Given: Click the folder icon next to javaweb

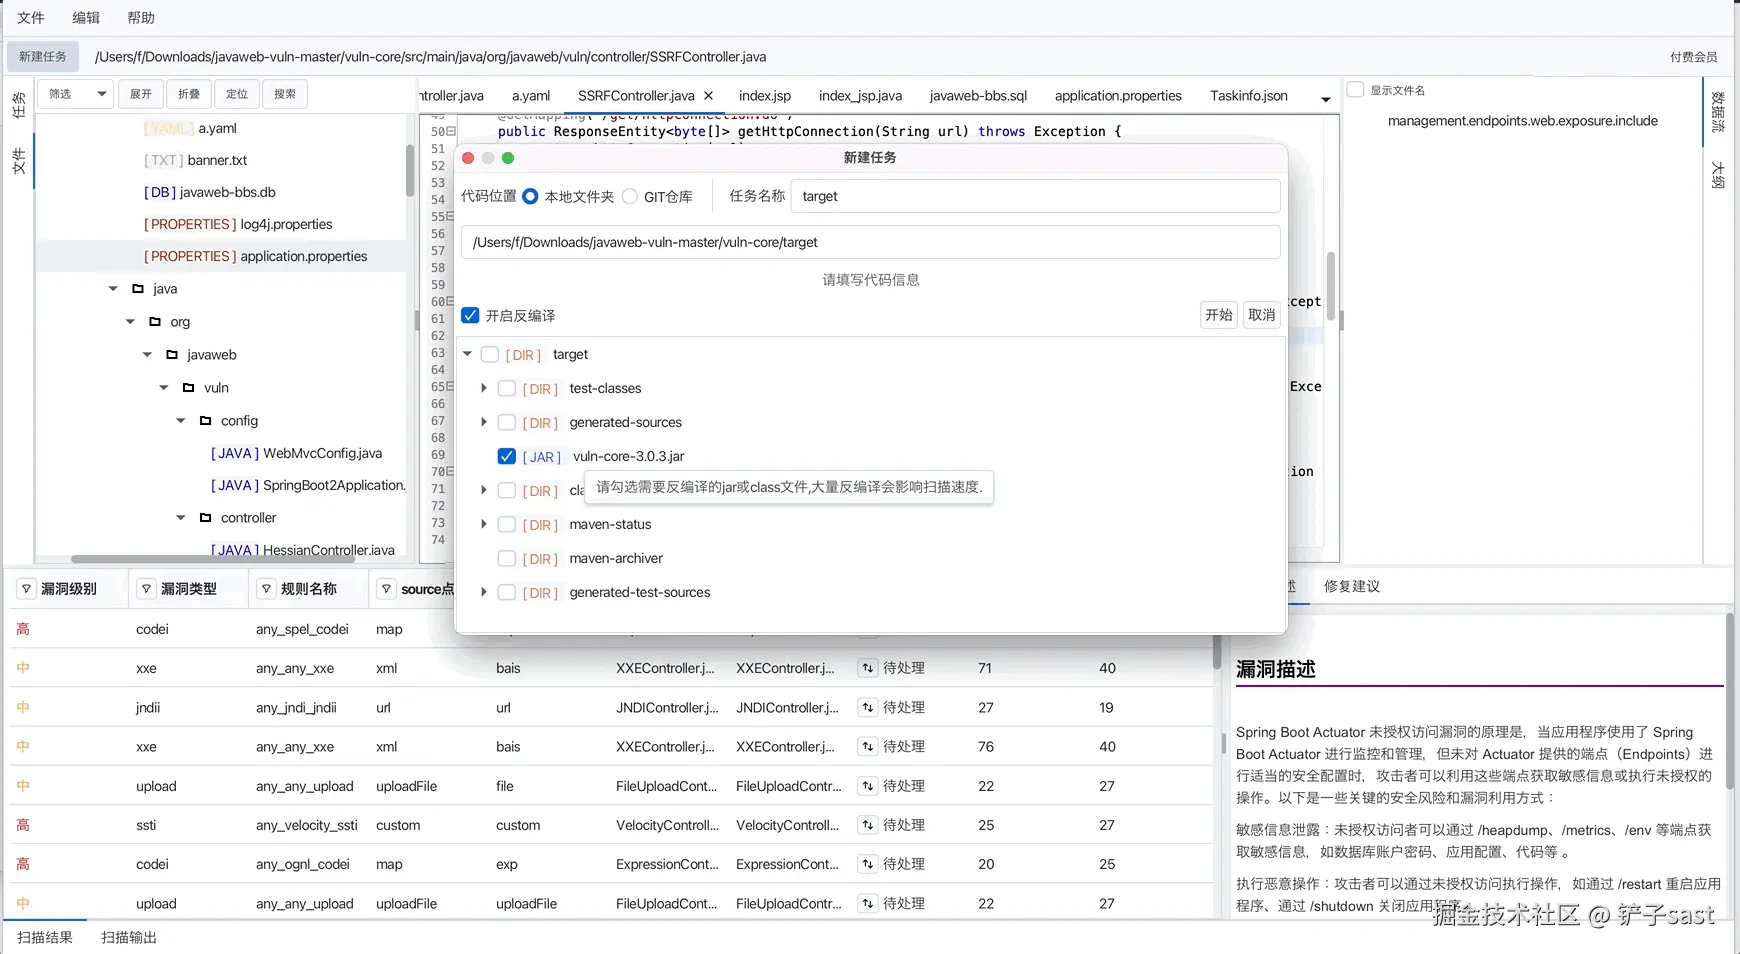Looking at the screenshot, I should pos(172,355).
